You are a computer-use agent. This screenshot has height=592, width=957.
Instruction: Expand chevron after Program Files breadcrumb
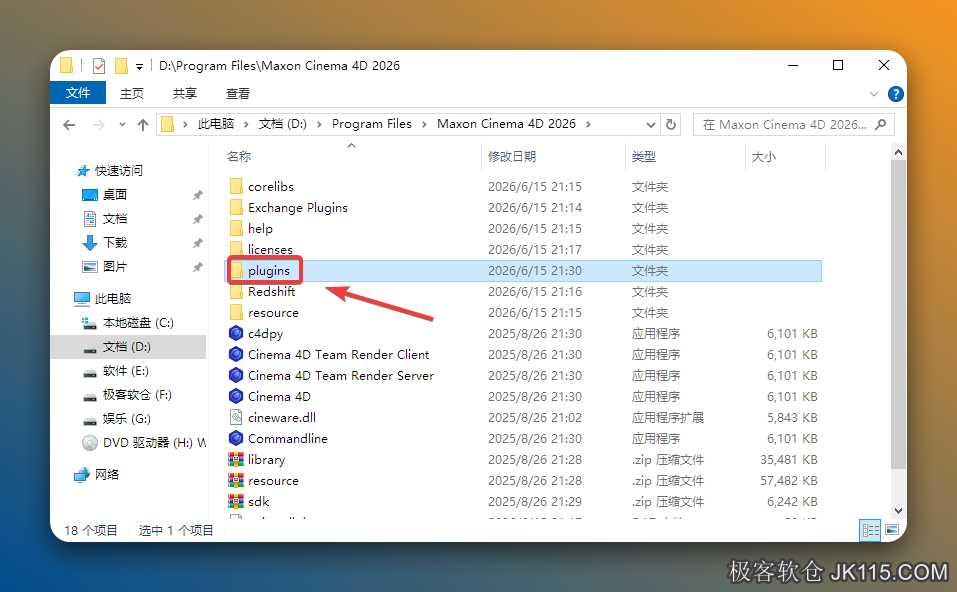(424, 125)
